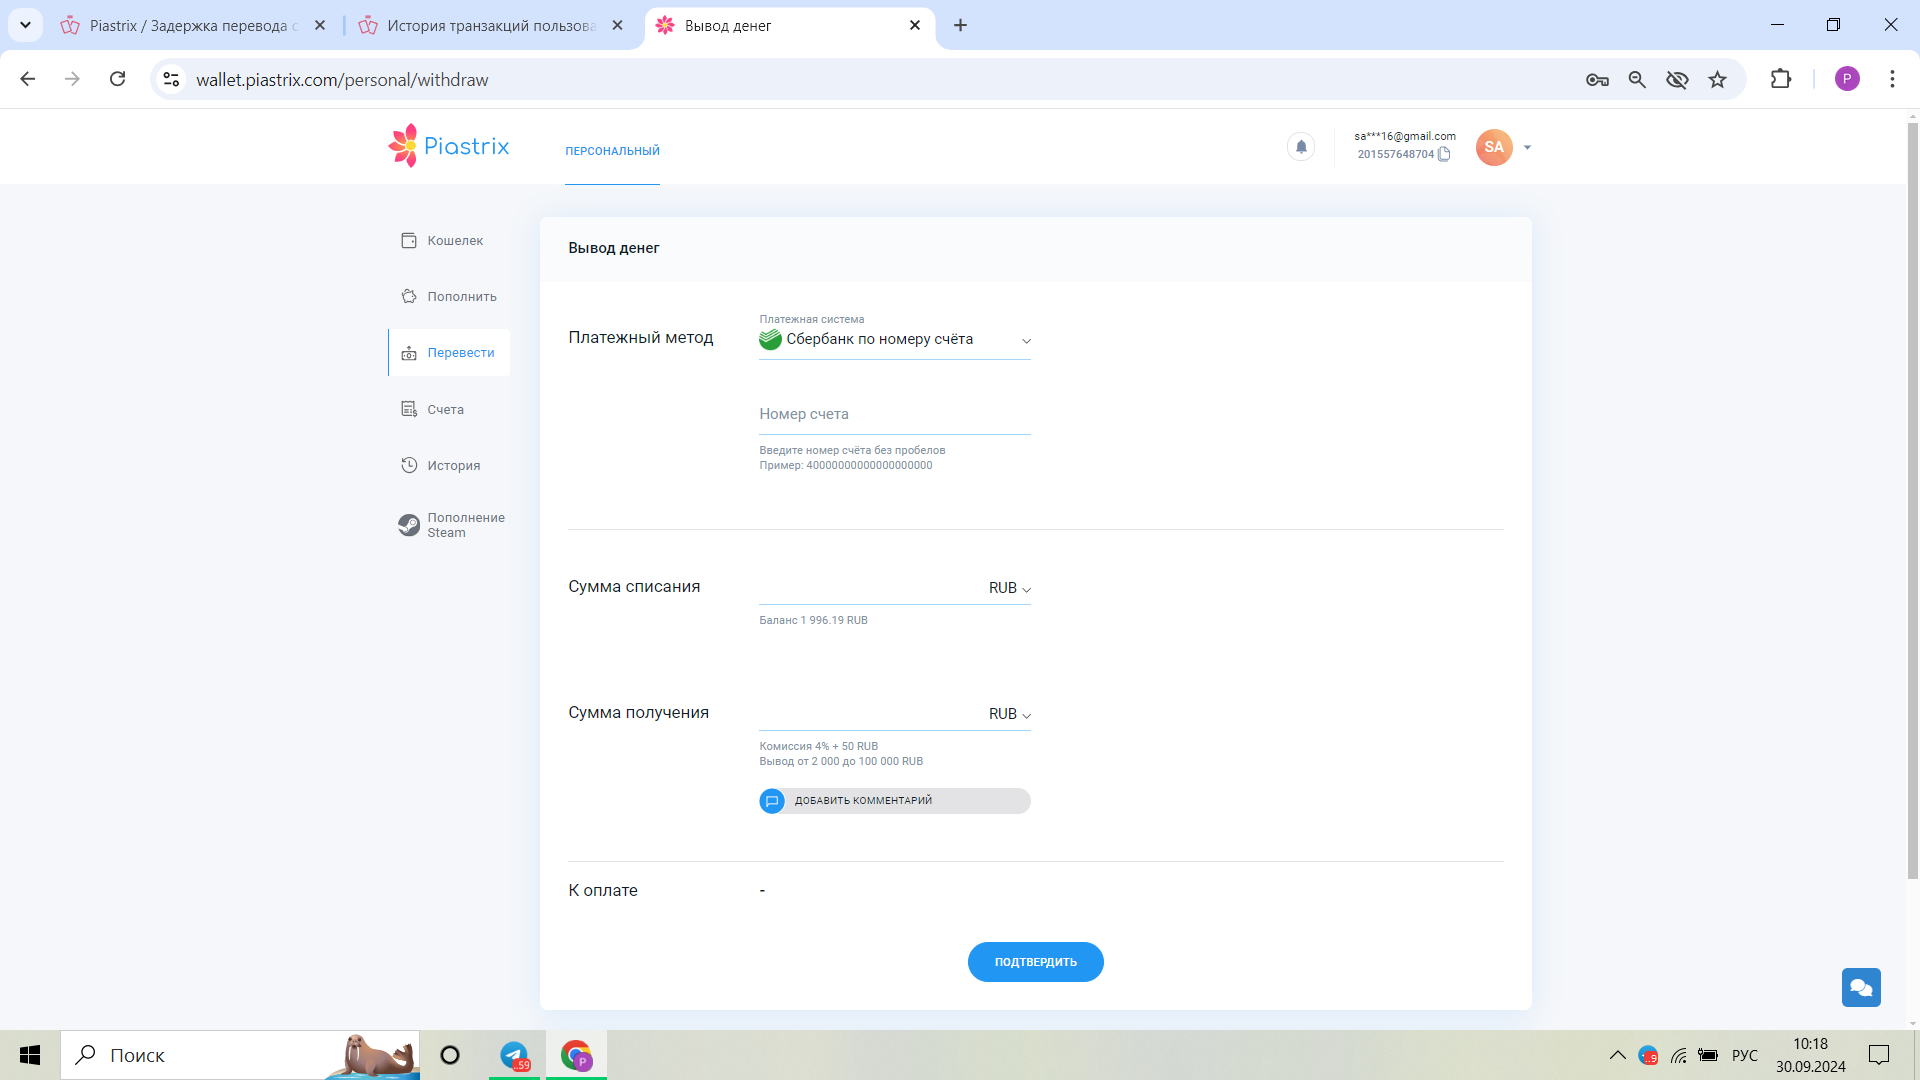Open the История sidebar item
Viewport: 1920px width, 1080px height.
pos(452,465)
